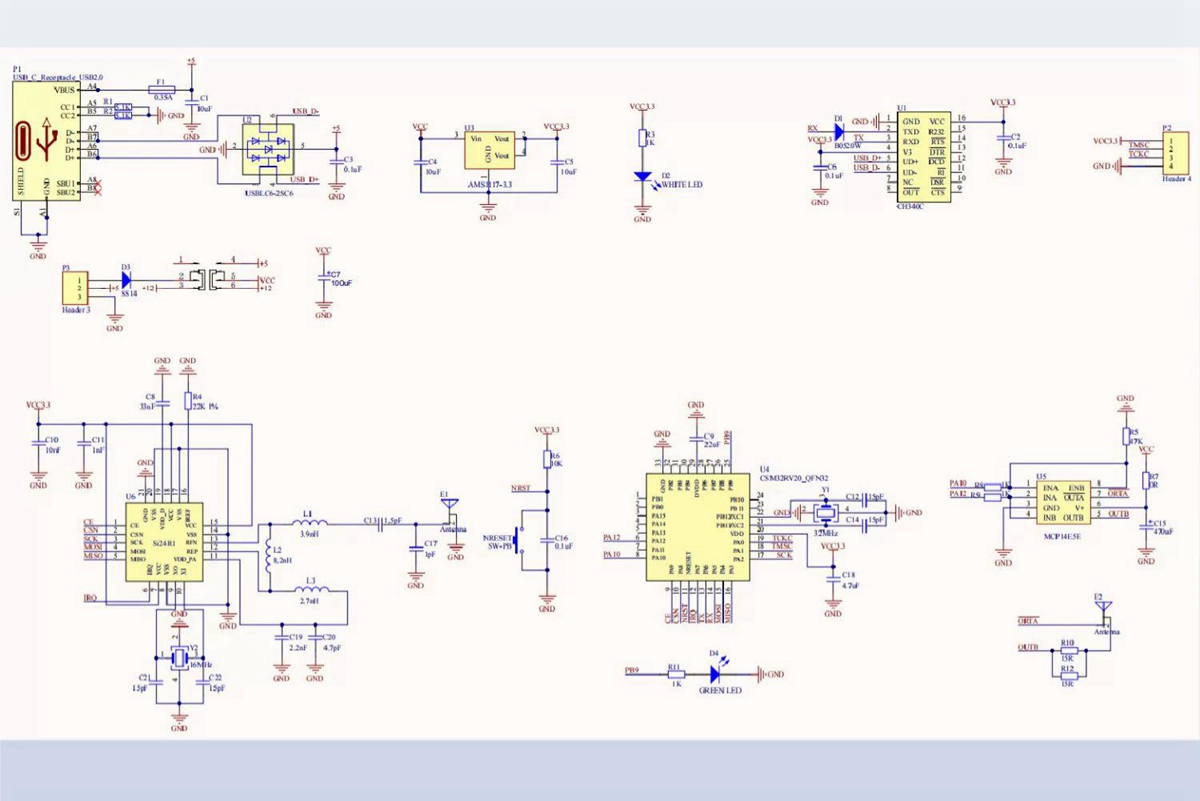1200x801 pixels.
Task: Select the NRESET push-button switch symbol
Action: point(520,540)
